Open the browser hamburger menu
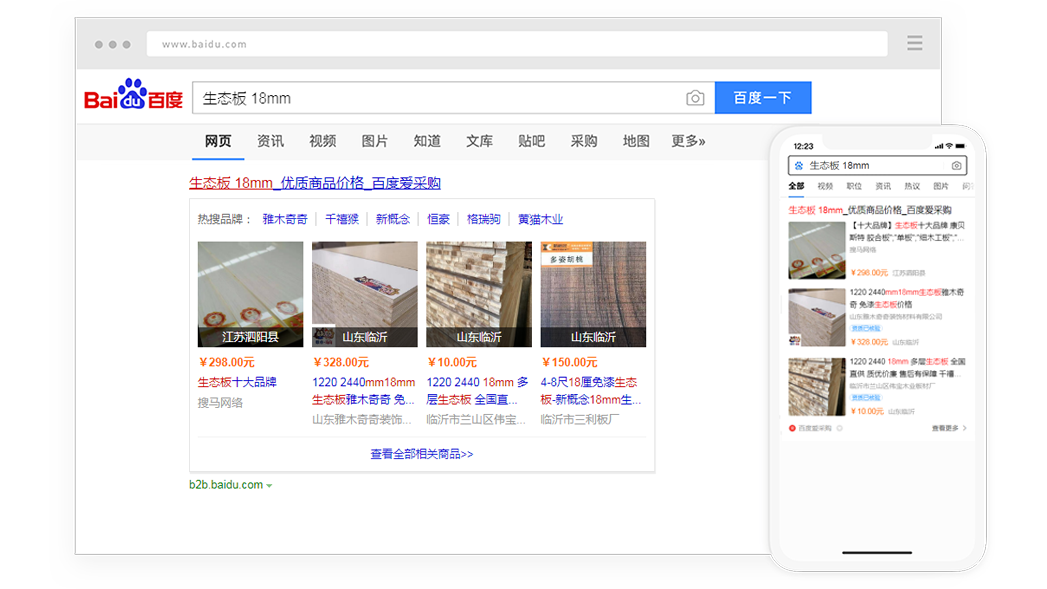The width and height of the screenshot is (1047, 589). pyautogui.click(x=915, y=43)
